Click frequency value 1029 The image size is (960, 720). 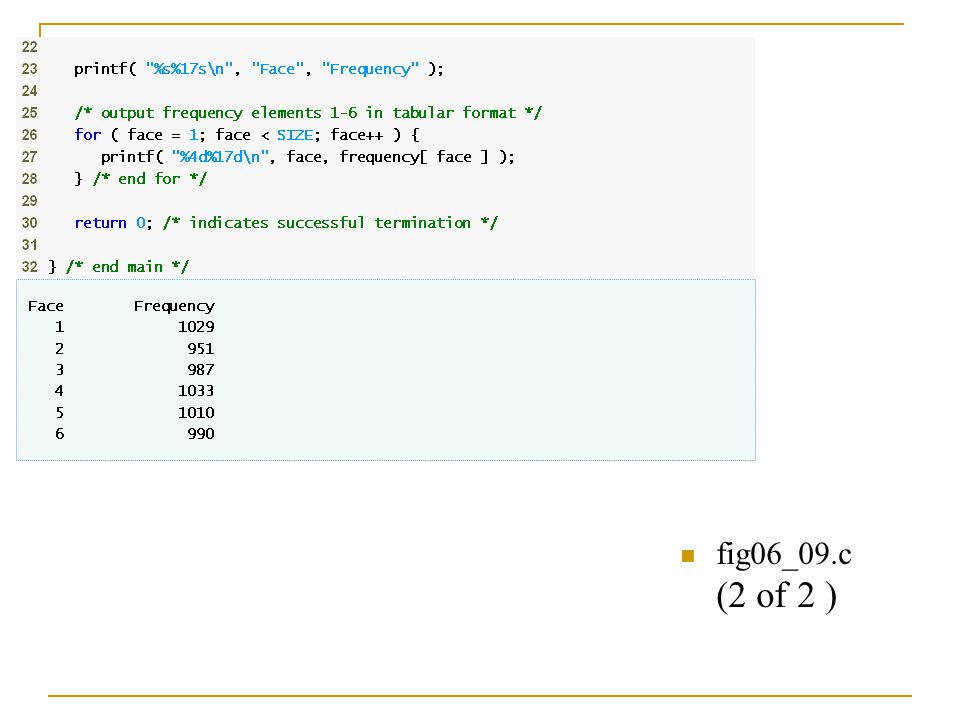pos(196,327)
